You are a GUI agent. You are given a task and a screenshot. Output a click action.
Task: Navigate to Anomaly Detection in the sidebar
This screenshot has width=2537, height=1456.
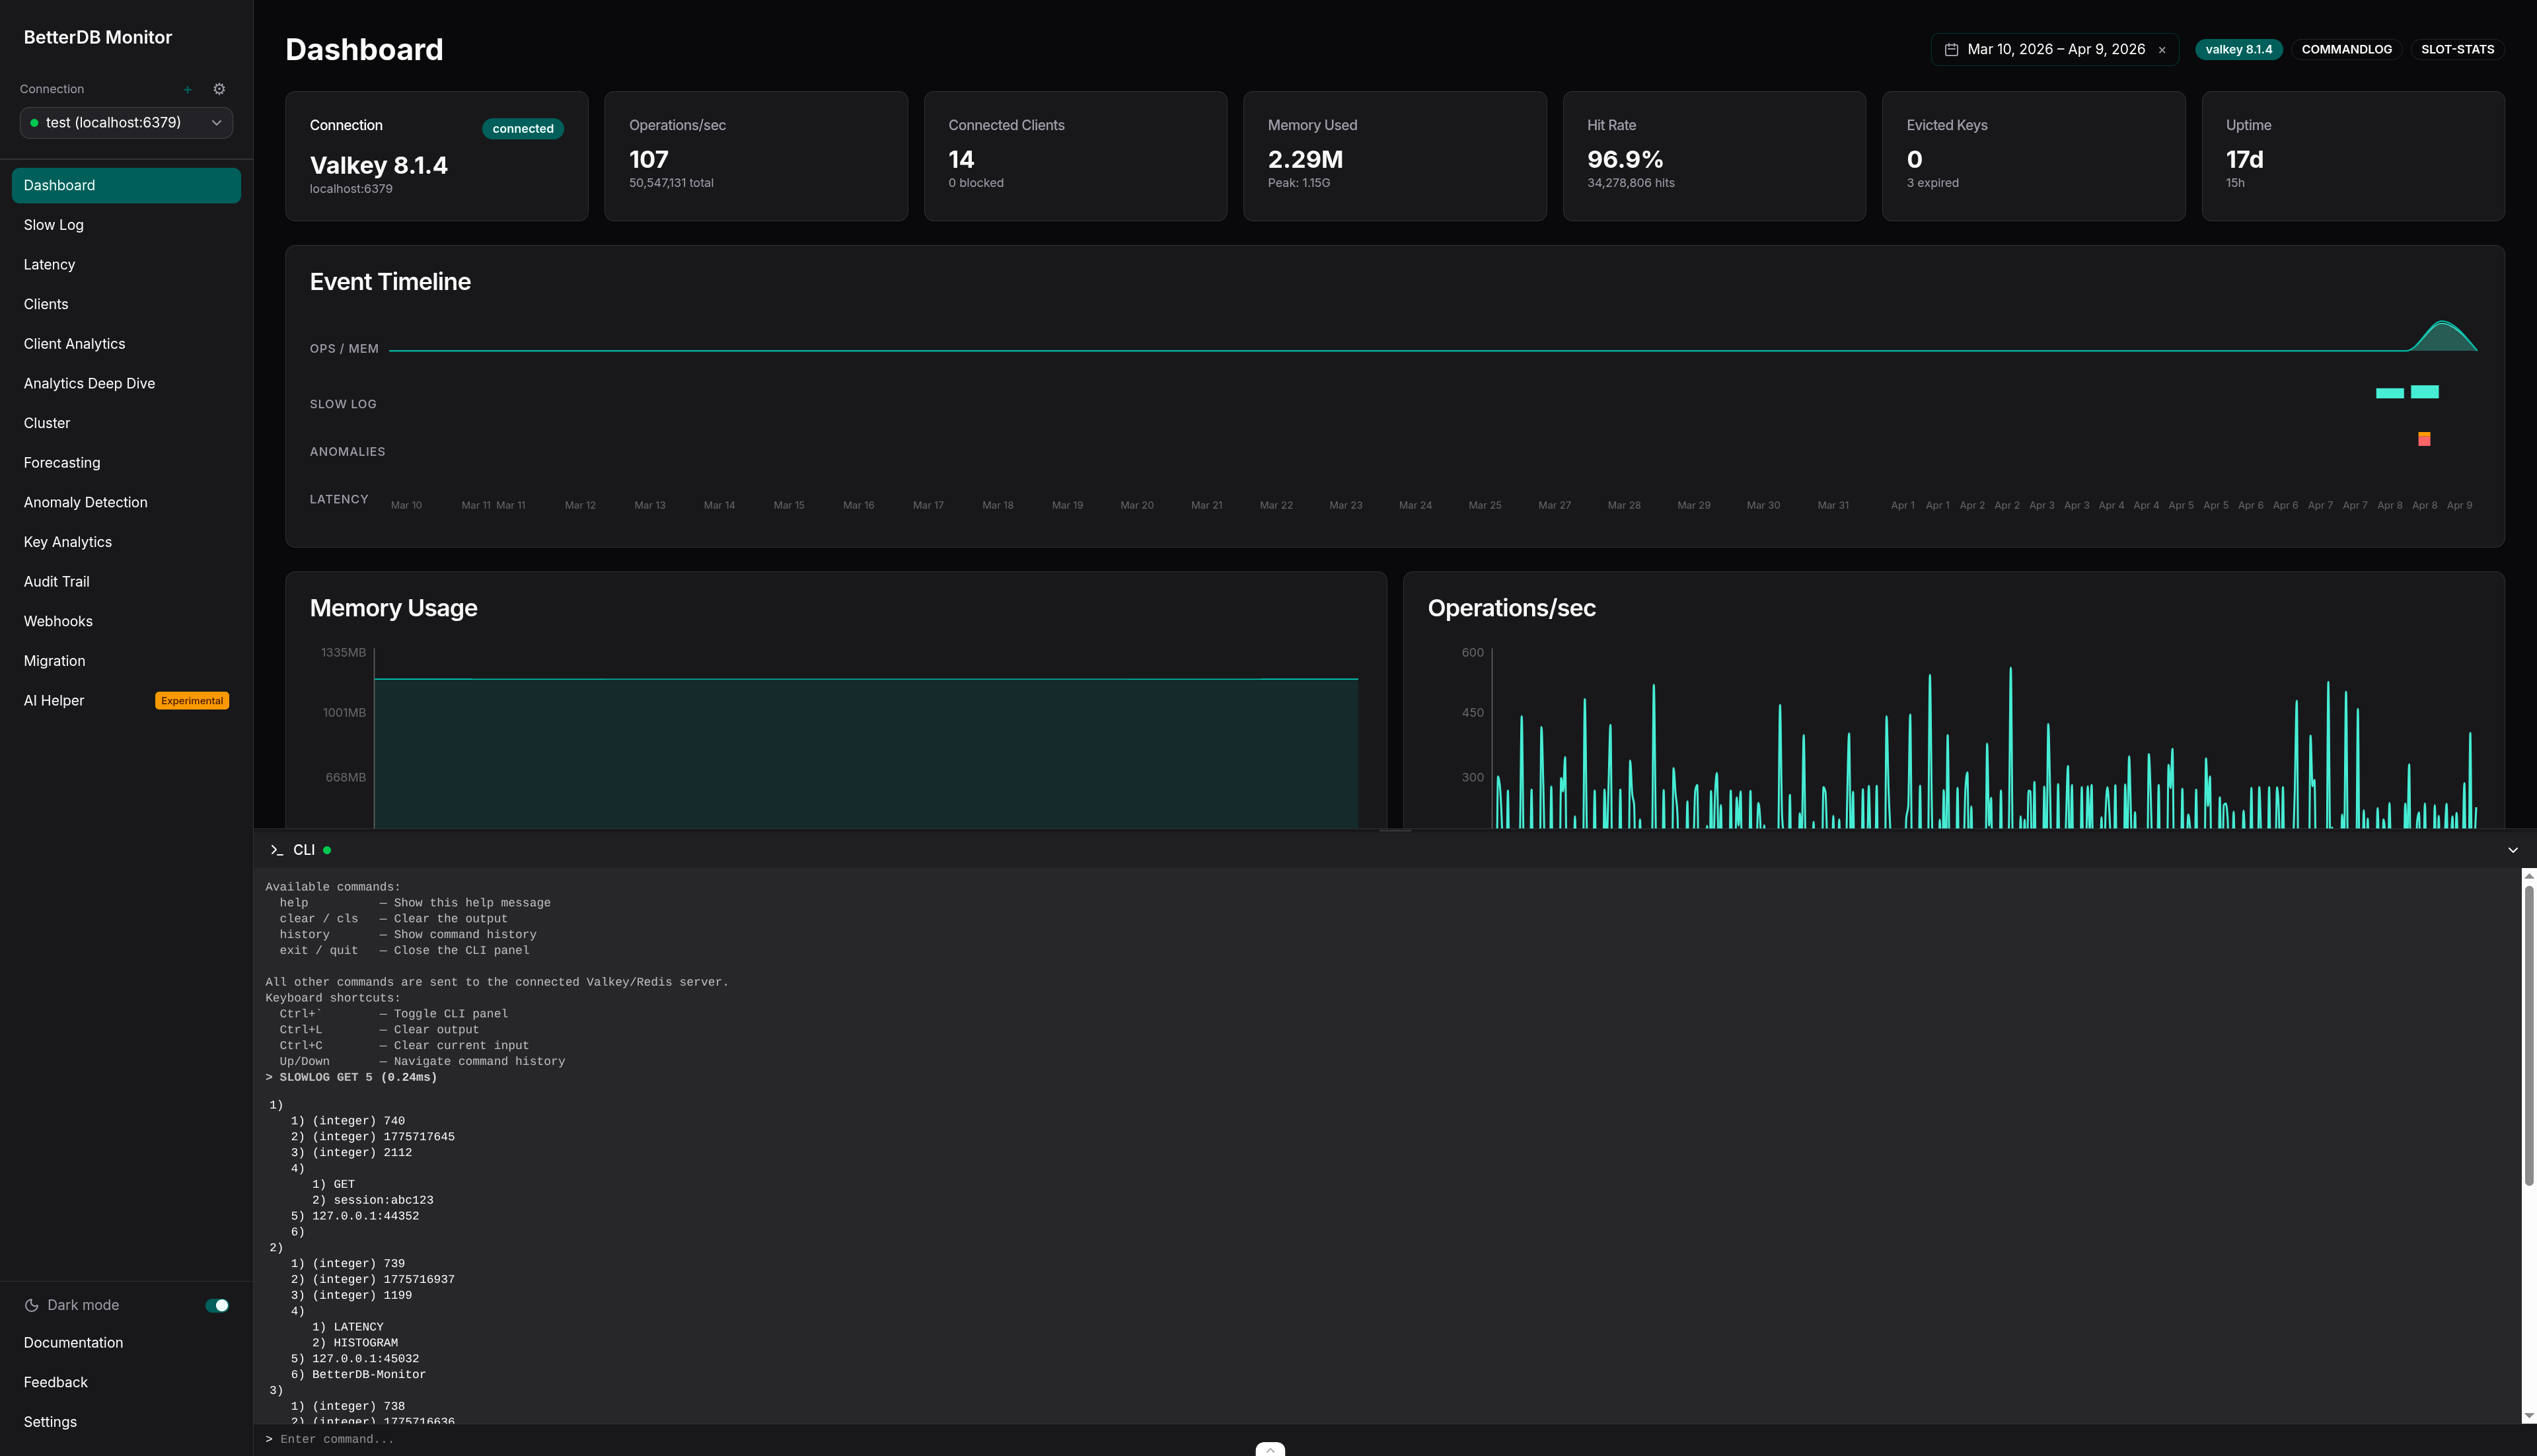(85, 502)
